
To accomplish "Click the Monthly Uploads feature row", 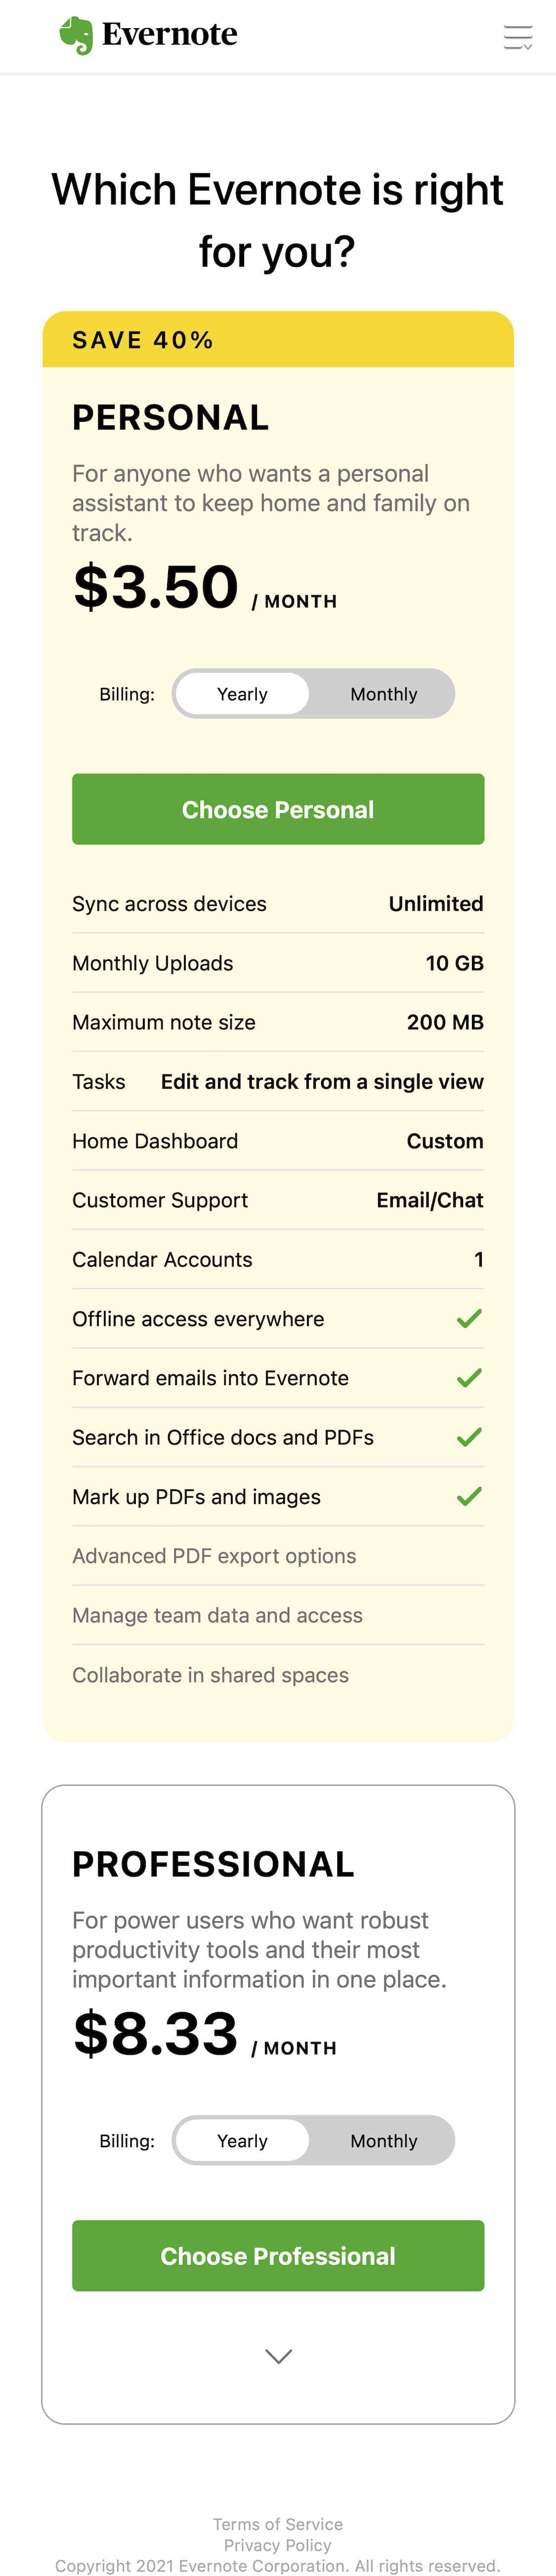I will tap(278, 963).
